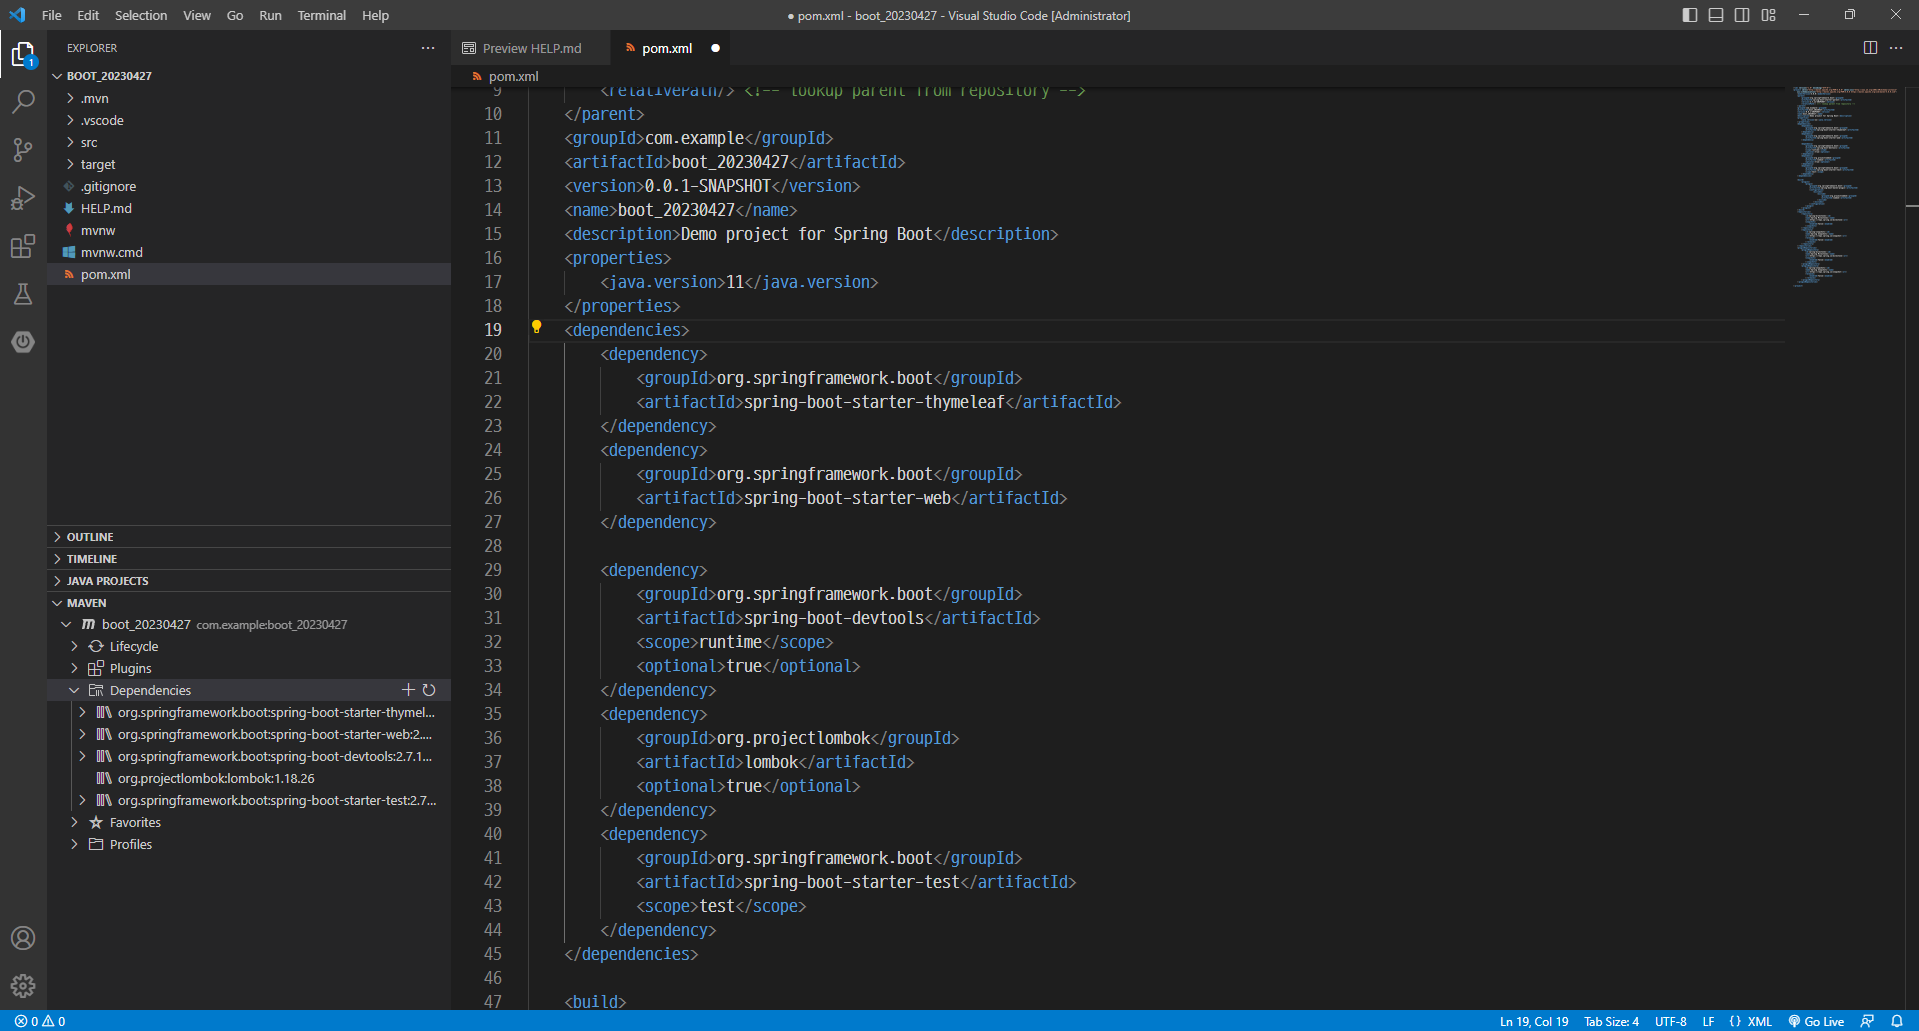Toggle the Panel layout button
1919x1031 pixels.
coord(1716,15)
